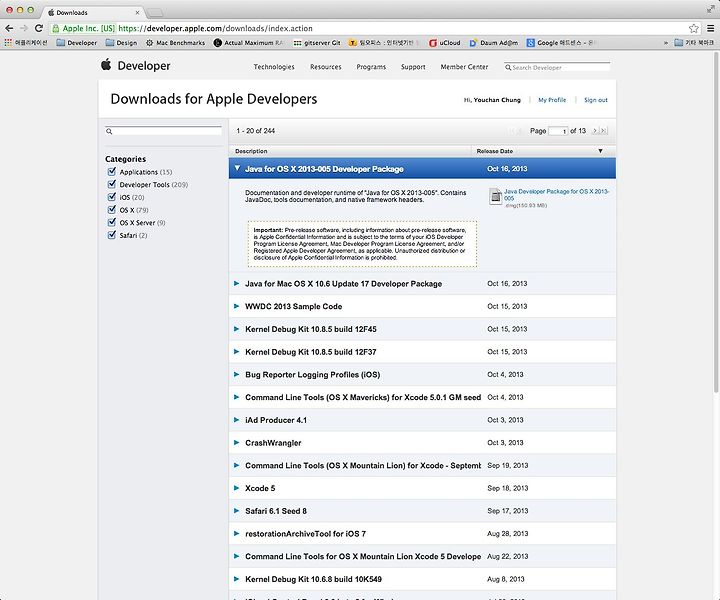Open My Profile link
Viewport: 720px width, 600px height.
click(x=552, y=100)
